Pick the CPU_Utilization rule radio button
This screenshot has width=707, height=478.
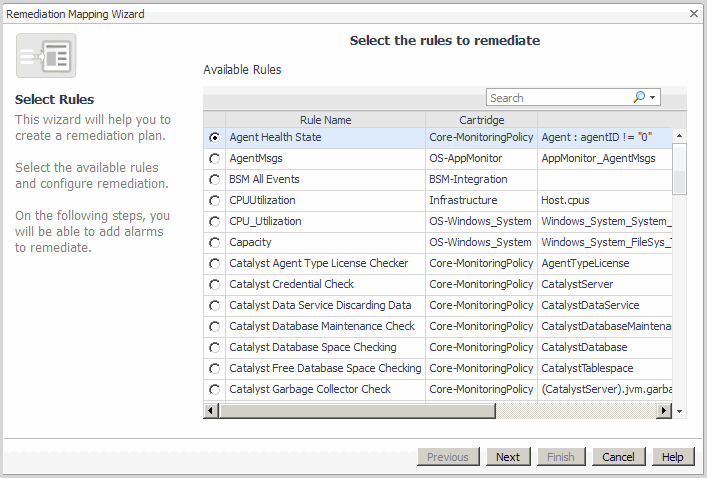pyautogui.click(x=214, y=221)
